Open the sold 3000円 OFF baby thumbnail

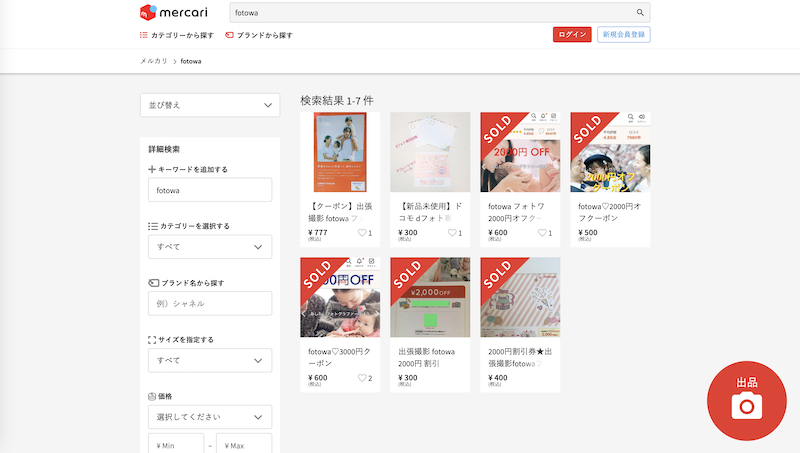(x=340, y=297)
